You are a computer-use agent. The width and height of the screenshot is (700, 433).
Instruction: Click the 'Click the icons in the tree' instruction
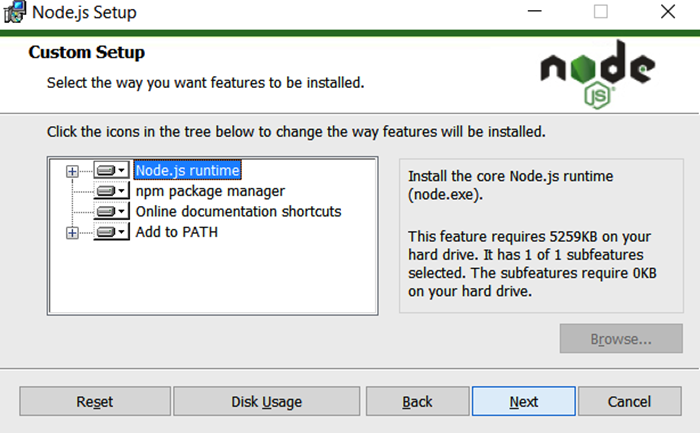(x=296, y=132)
